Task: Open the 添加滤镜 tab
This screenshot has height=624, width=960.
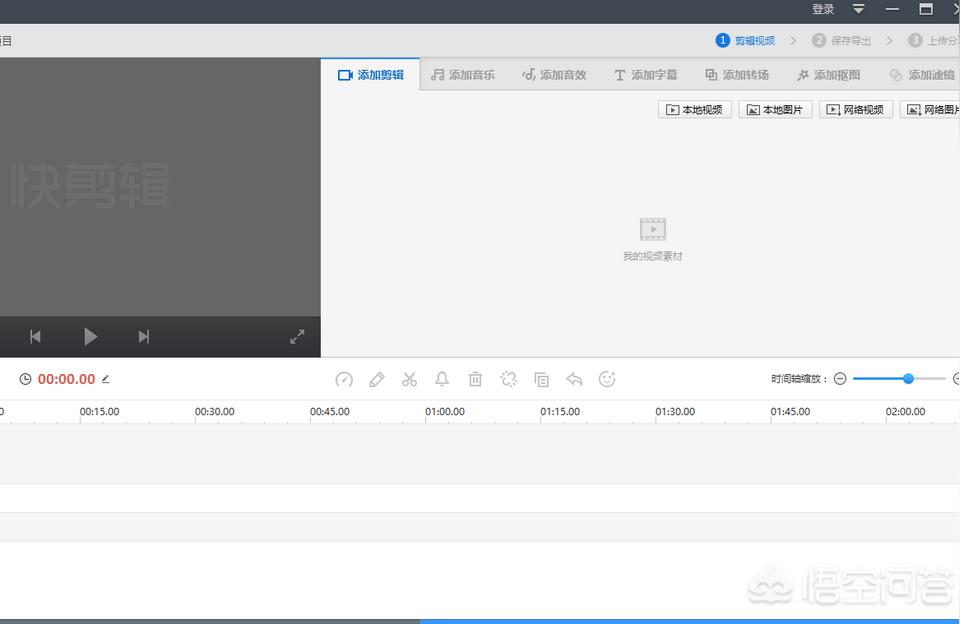Action: click(922, 75)
